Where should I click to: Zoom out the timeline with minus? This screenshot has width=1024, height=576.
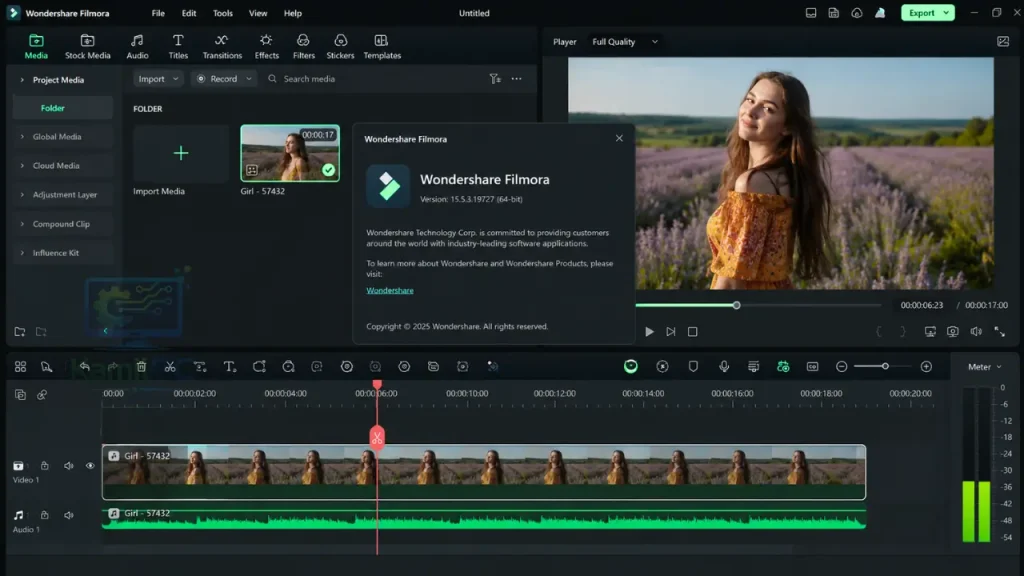(841, 366)
